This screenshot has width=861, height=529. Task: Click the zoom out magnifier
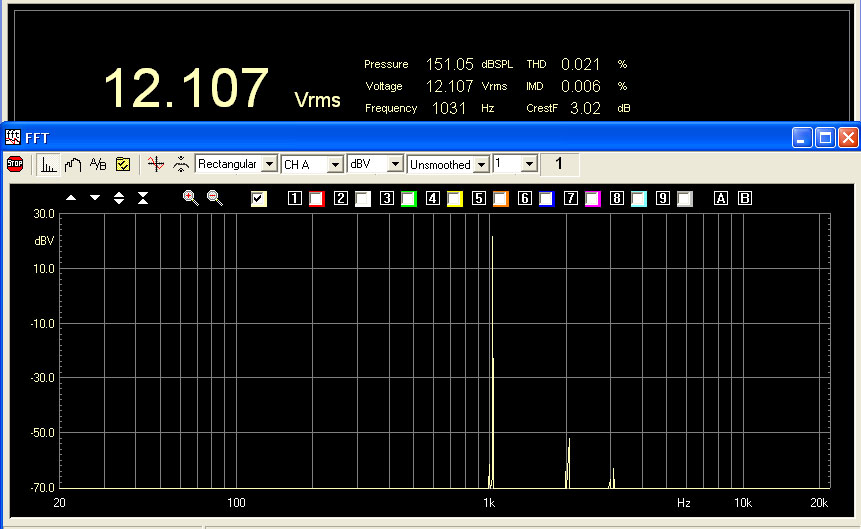215,198
